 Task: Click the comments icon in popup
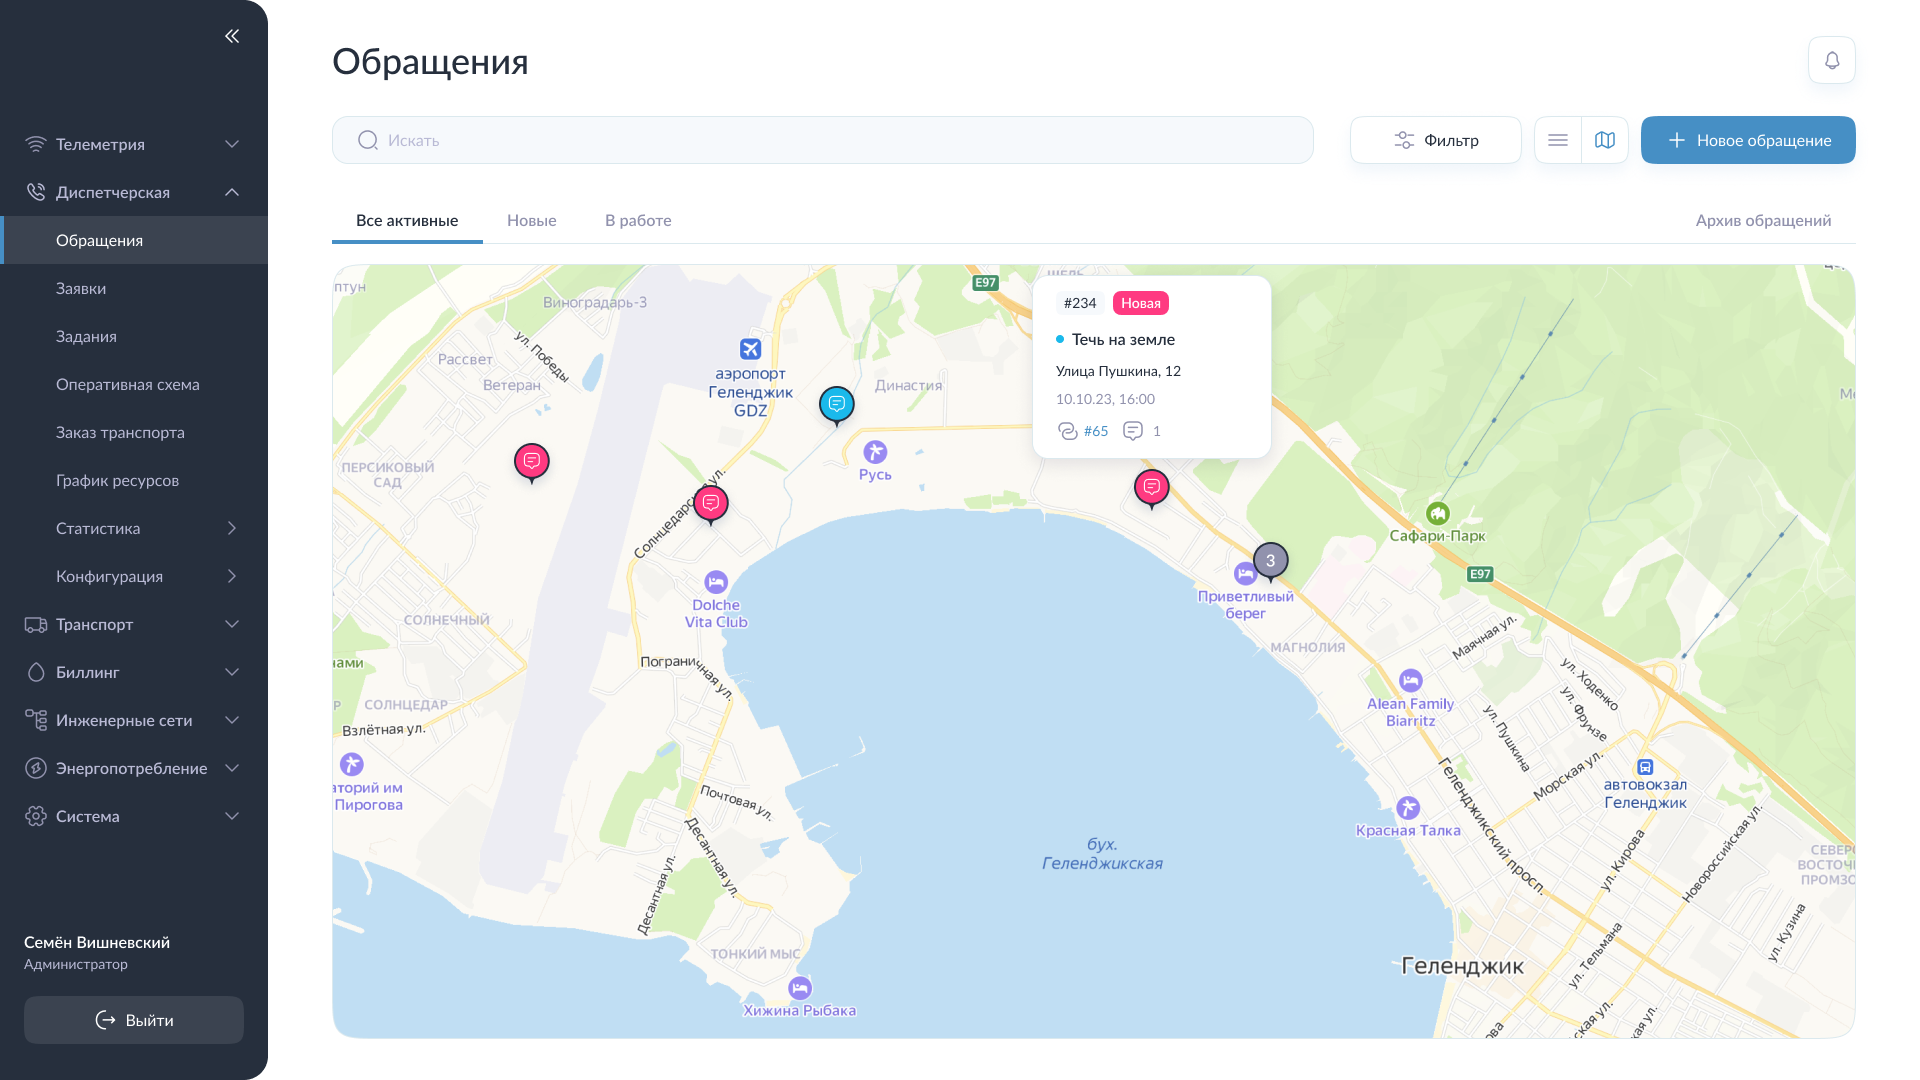click(x=1133, y=431)
